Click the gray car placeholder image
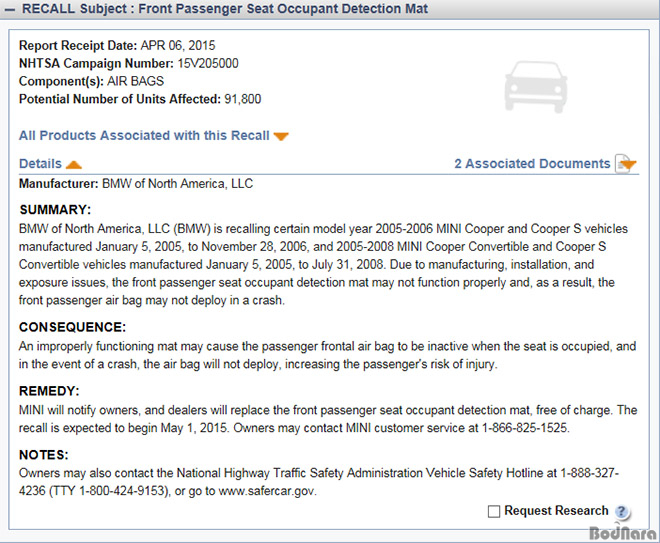The height and width of the screenshot is (543, 660). coord(535,87)
